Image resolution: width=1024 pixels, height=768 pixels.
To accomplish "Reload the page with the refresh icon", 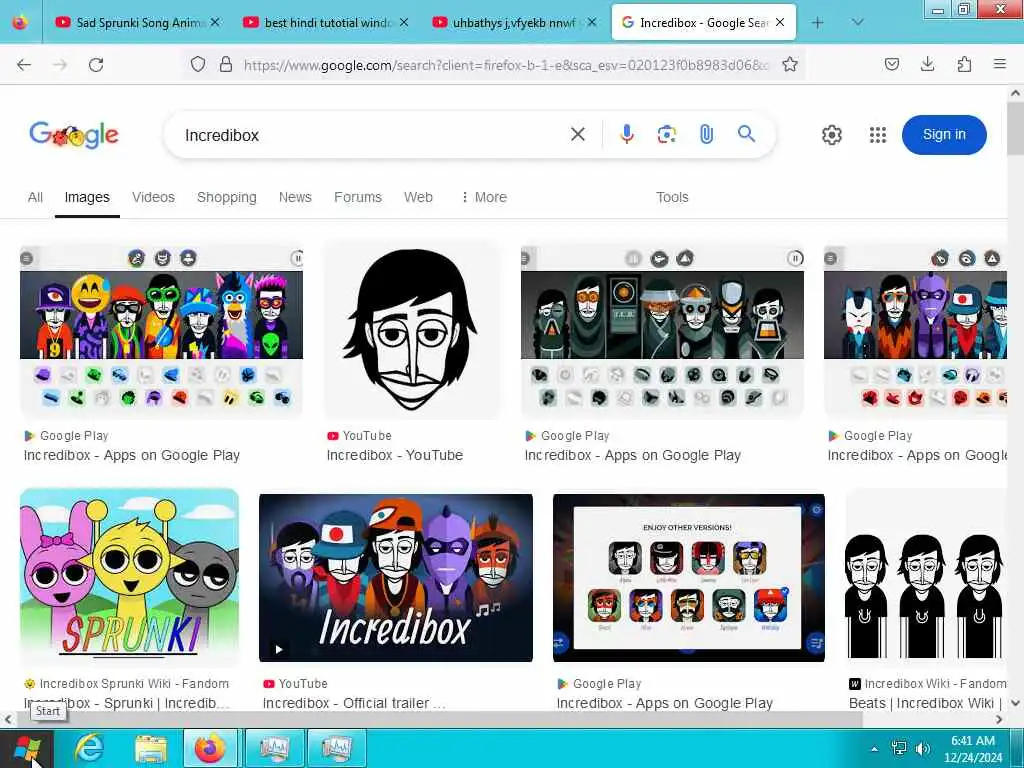I will point(96,65).
